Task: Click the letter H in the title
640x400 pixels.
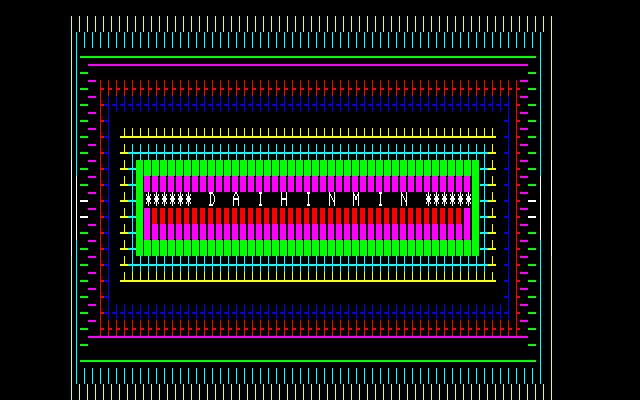Action: click(284, 200)
